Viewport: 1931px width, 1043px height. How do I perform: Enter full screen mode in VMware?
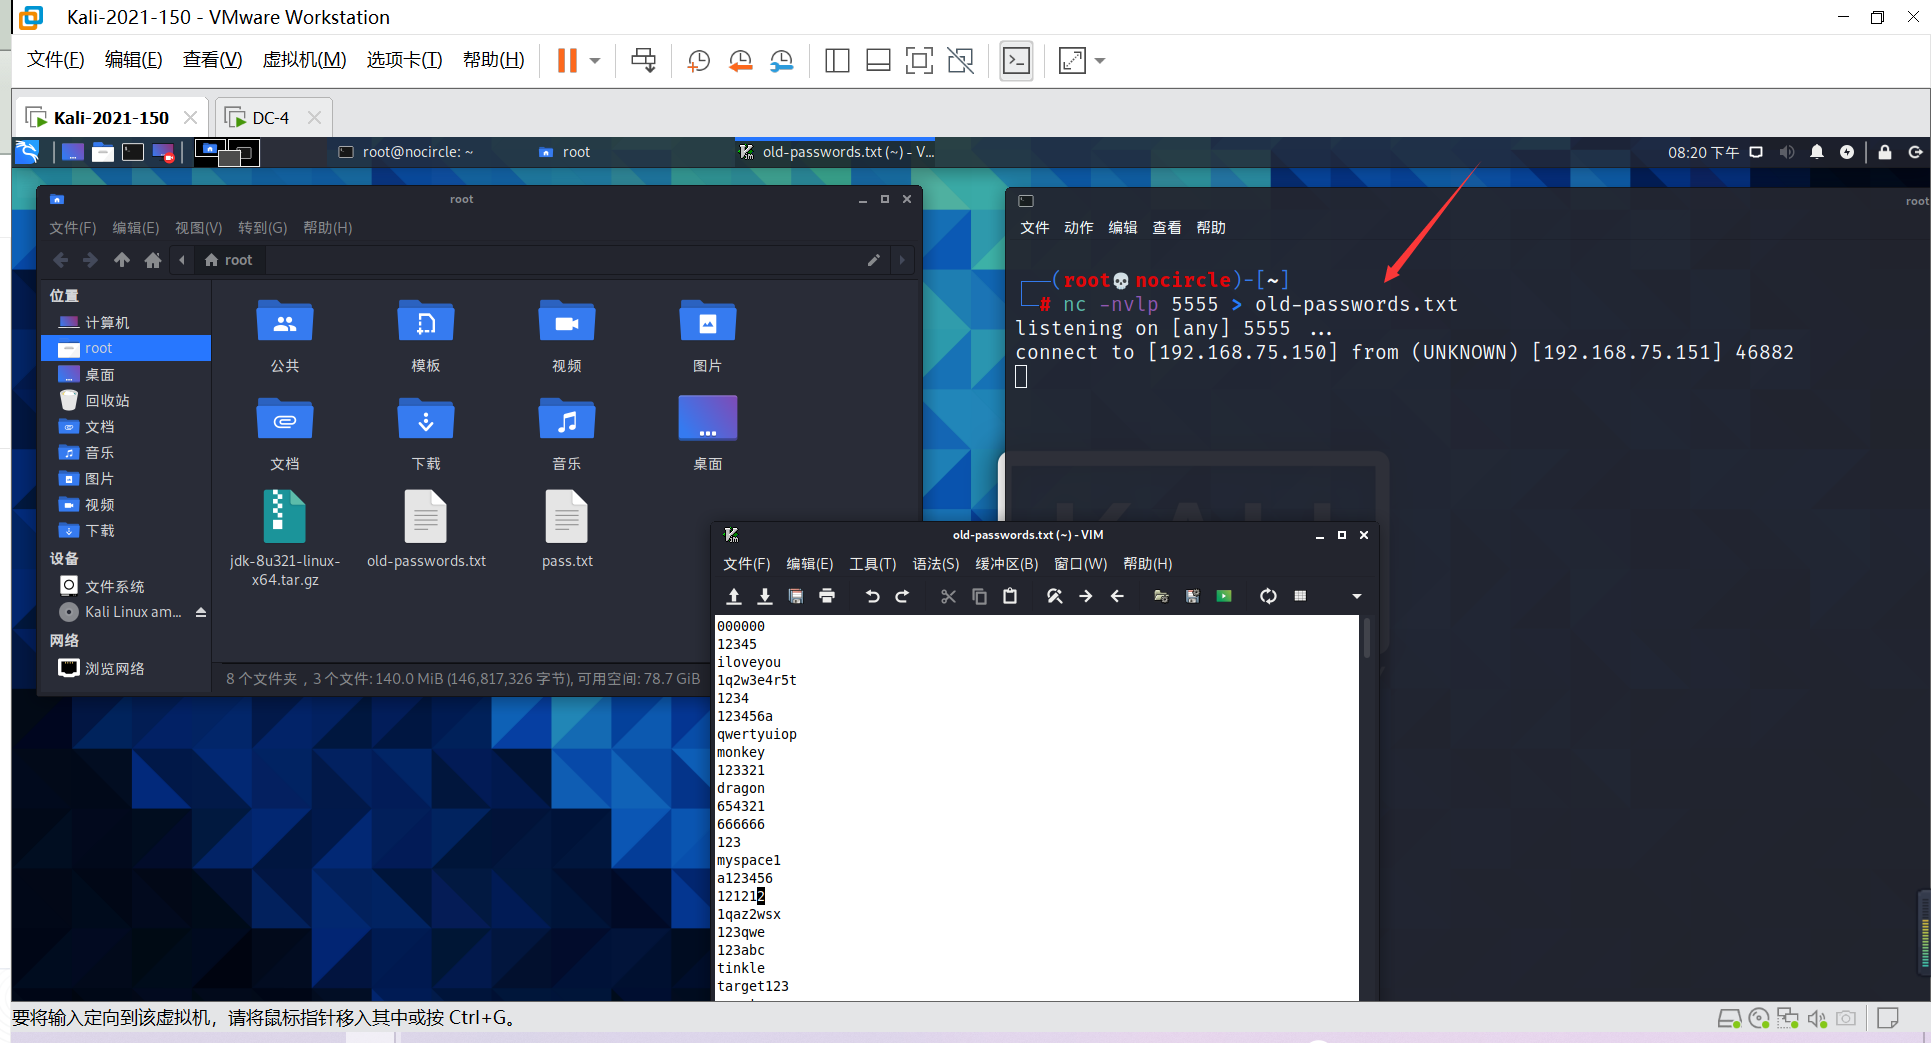pyautogui.click(x=919, y=61)
